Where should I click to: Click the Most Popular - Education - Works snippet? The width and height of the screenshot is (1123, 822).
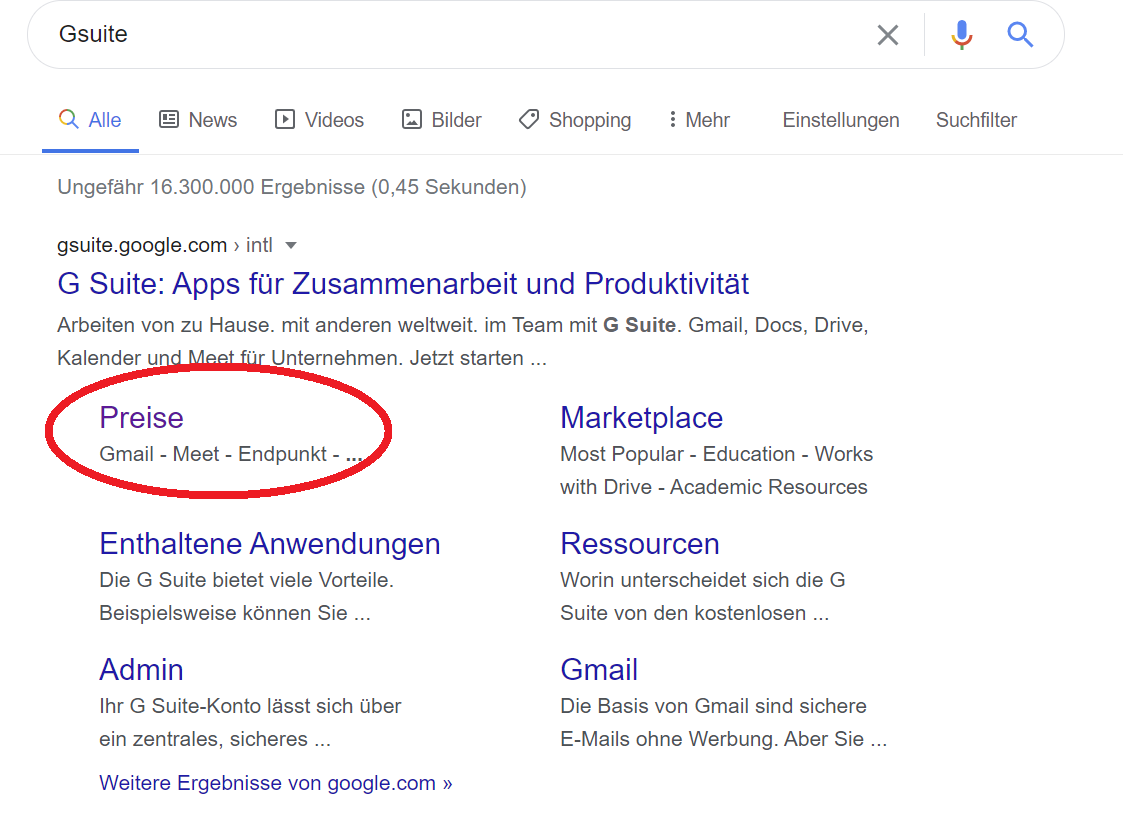coord(716,470)
